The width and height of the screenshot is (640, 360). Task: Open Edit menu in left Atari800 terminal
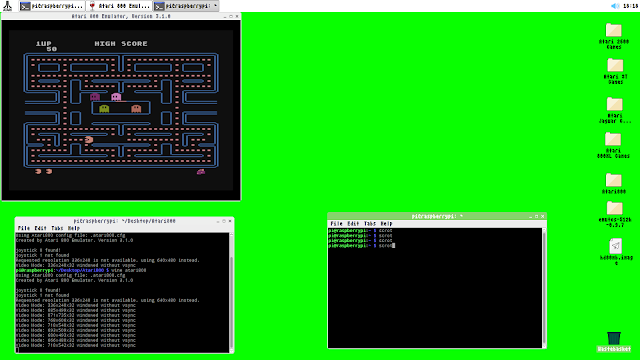coord(40,228)
